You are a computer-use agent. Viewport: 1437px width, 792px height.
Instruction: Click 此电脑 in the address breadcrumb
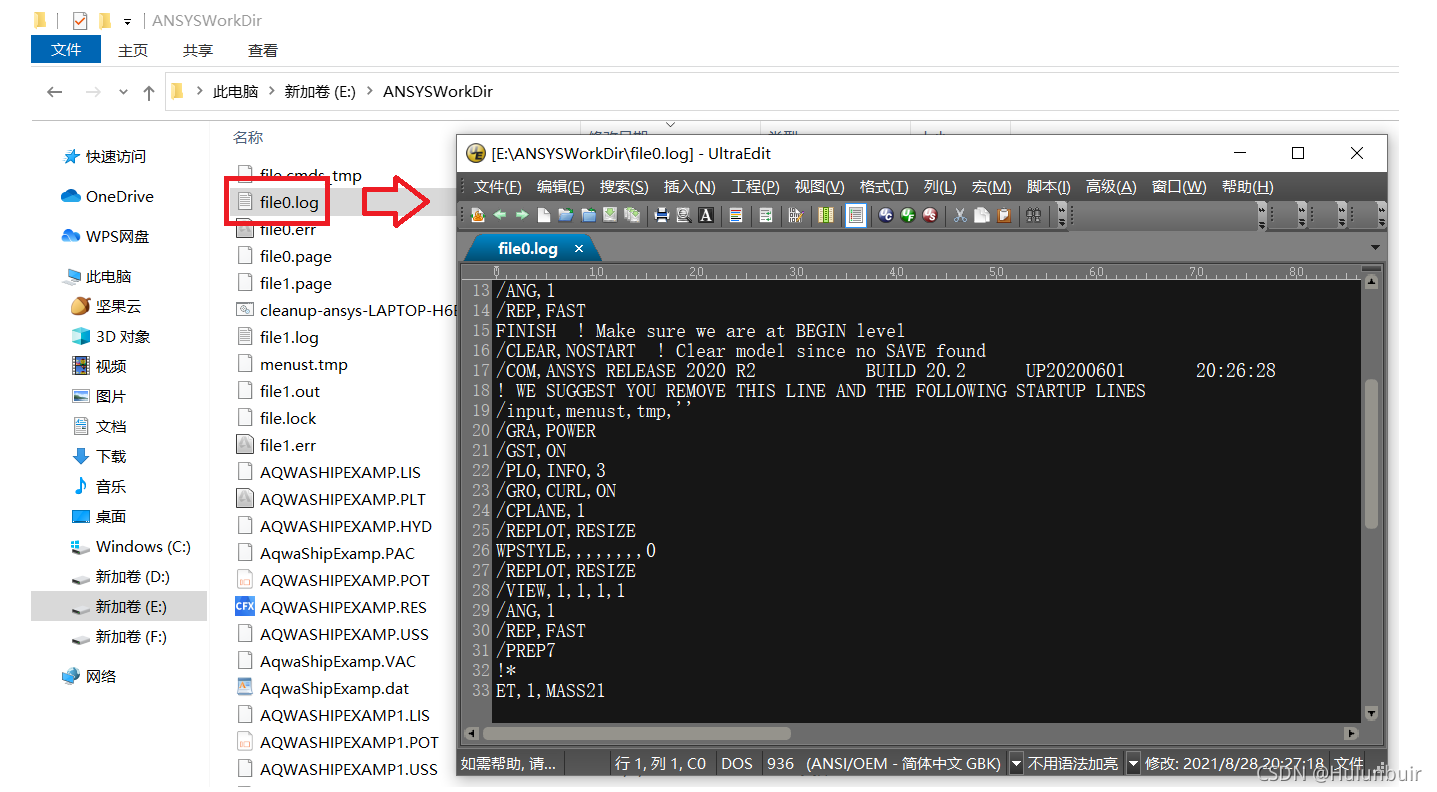[x=235, y=91]
